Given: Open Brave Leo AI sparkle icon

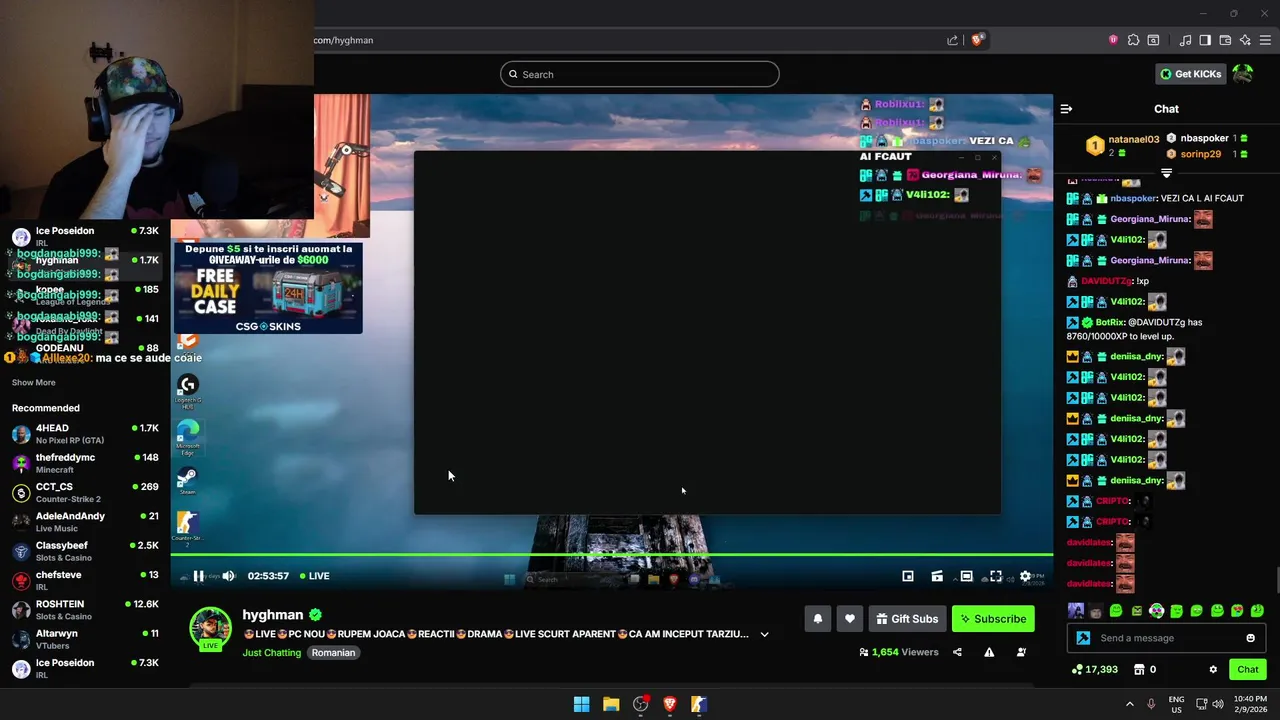Looking at the screenshot, I should [x=1245, y=40].
